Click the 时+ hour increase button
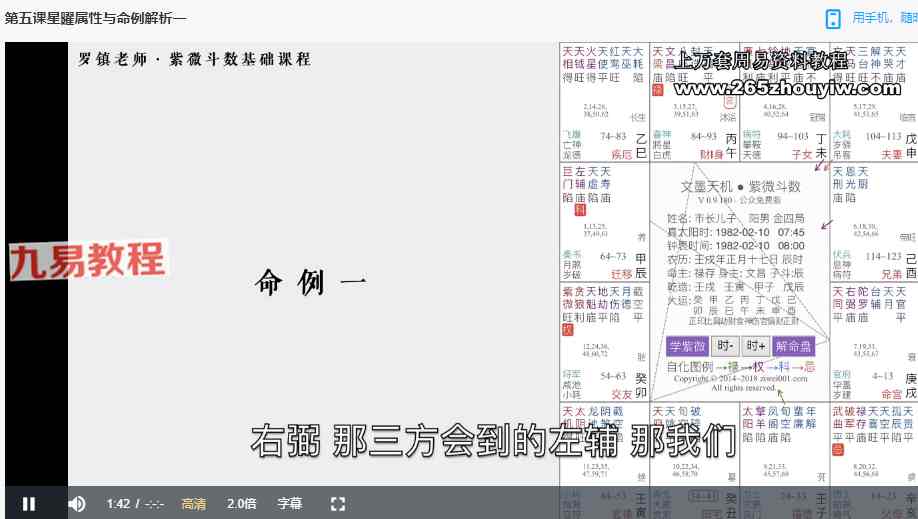Image resolution: width=918 pixels, height=519 pixels. (x=756, y=346)
